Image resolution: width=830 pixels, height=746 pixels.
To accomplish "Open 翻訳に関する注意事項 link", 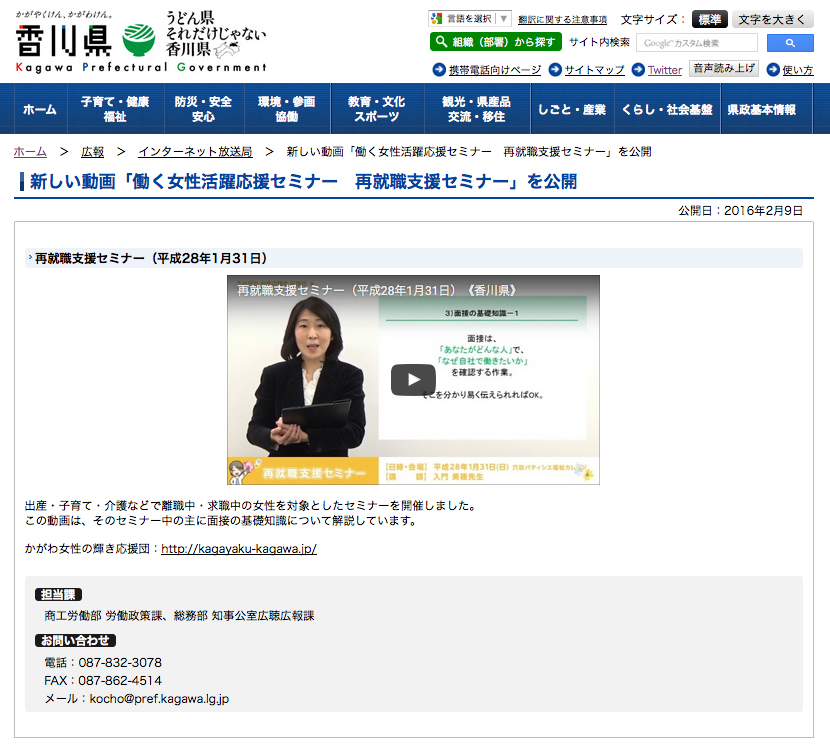I will (x=562, y=20).
